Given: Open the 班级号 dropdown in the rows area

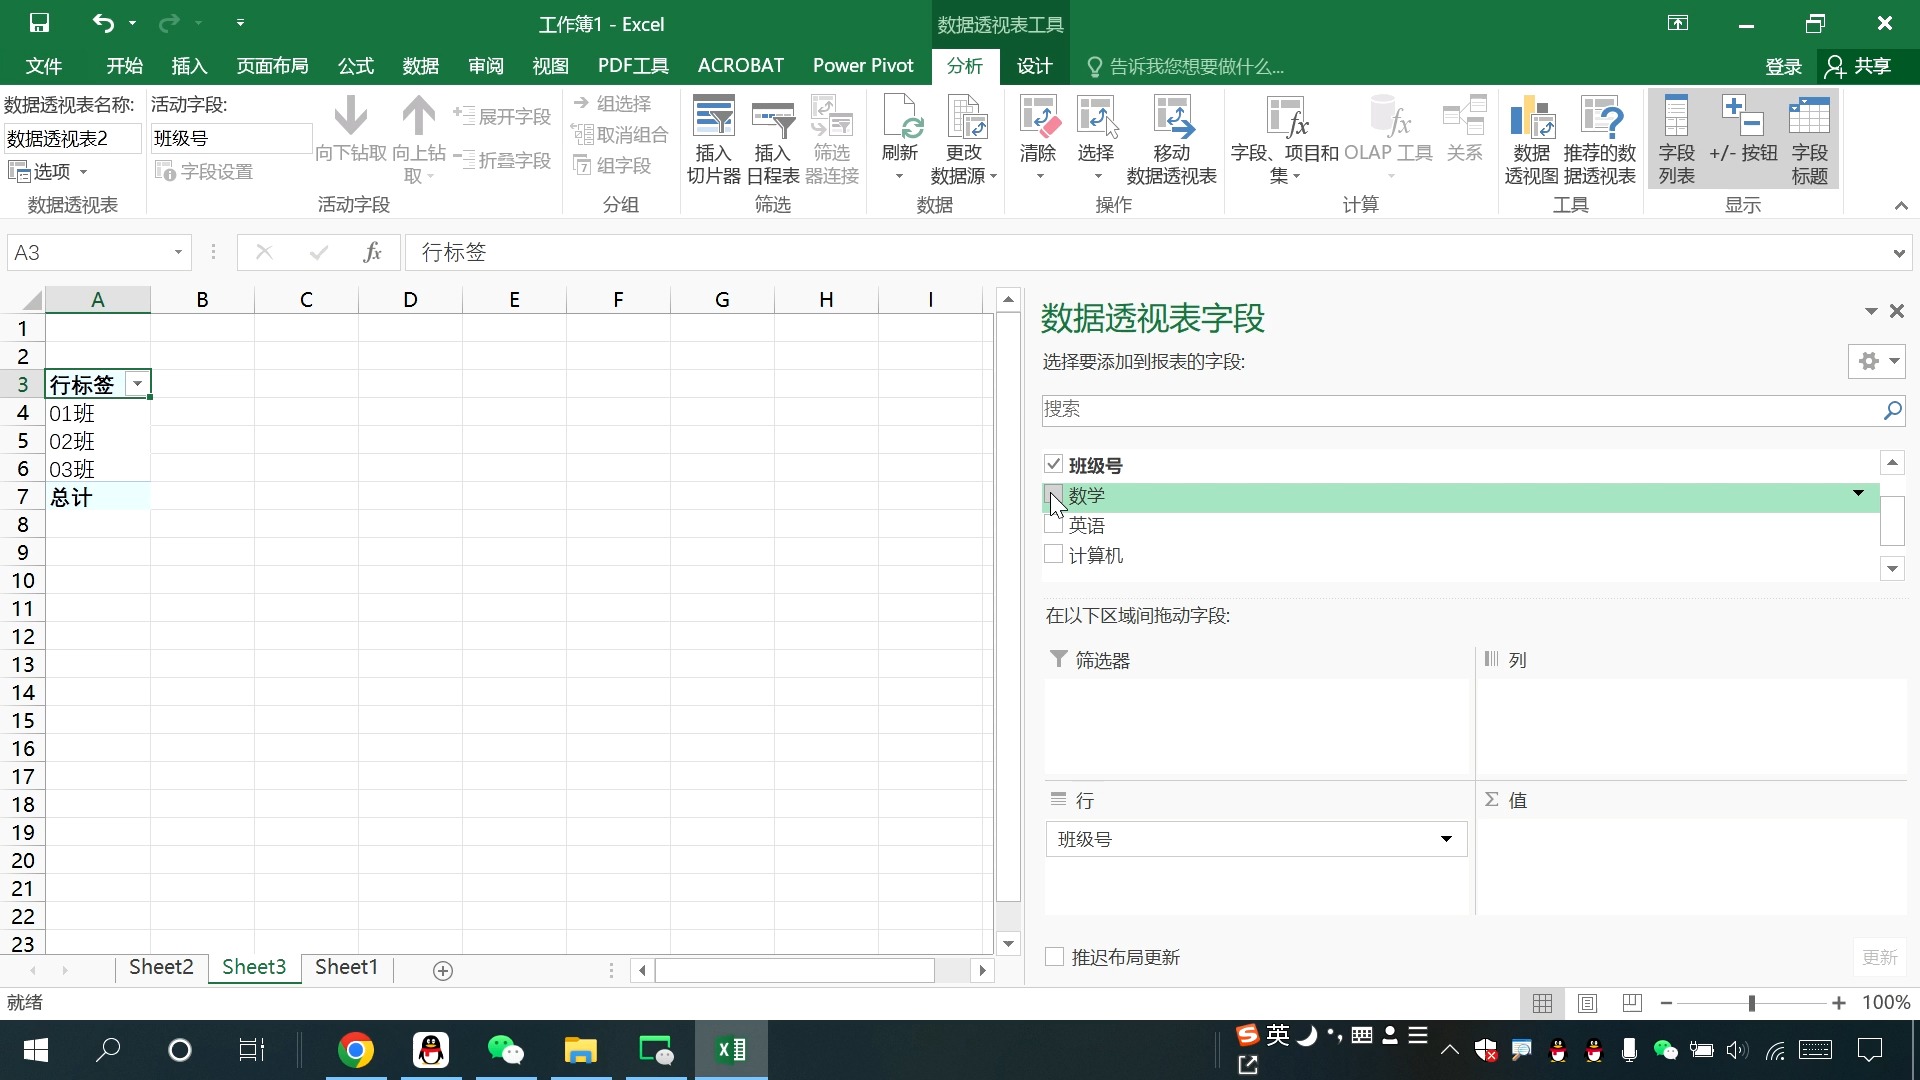Looking at the screenshot, I should pyautogui.click(x=1445, y=839).
